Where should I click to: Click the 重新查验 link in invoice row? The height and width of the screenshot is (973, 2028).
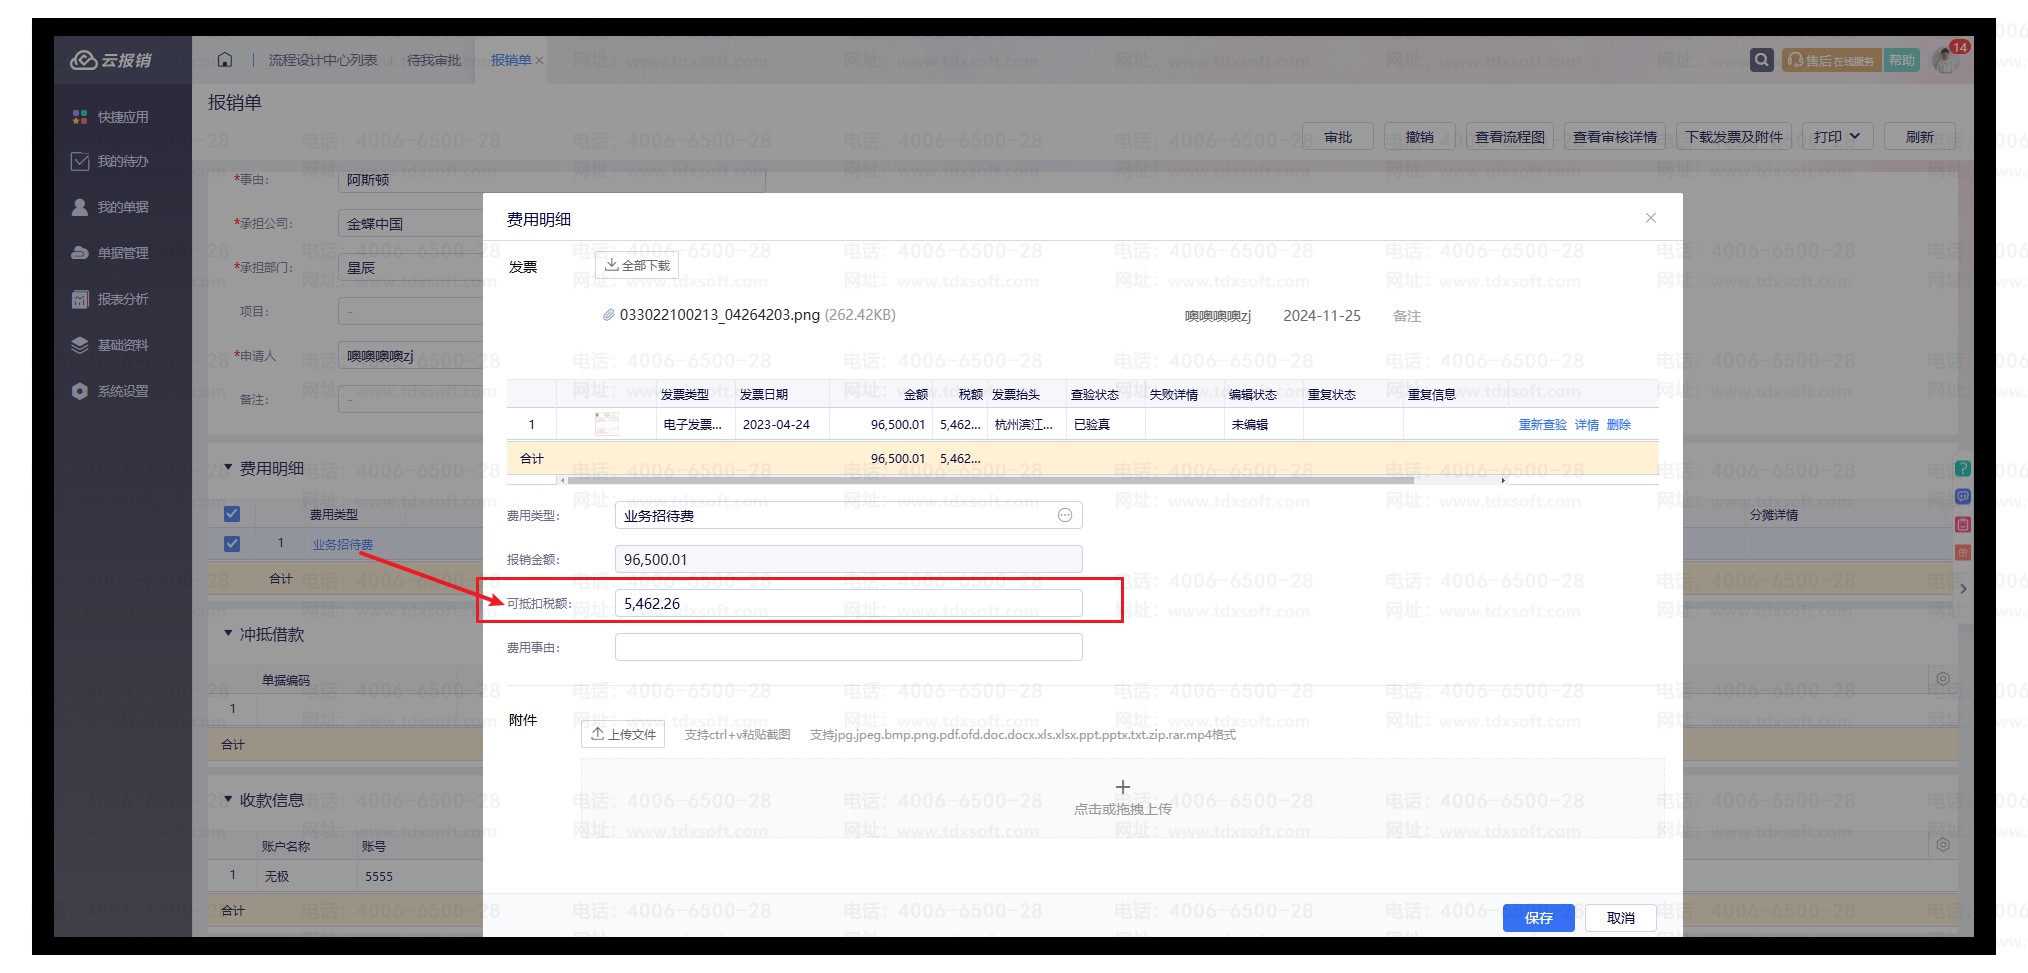[1542, 425]
